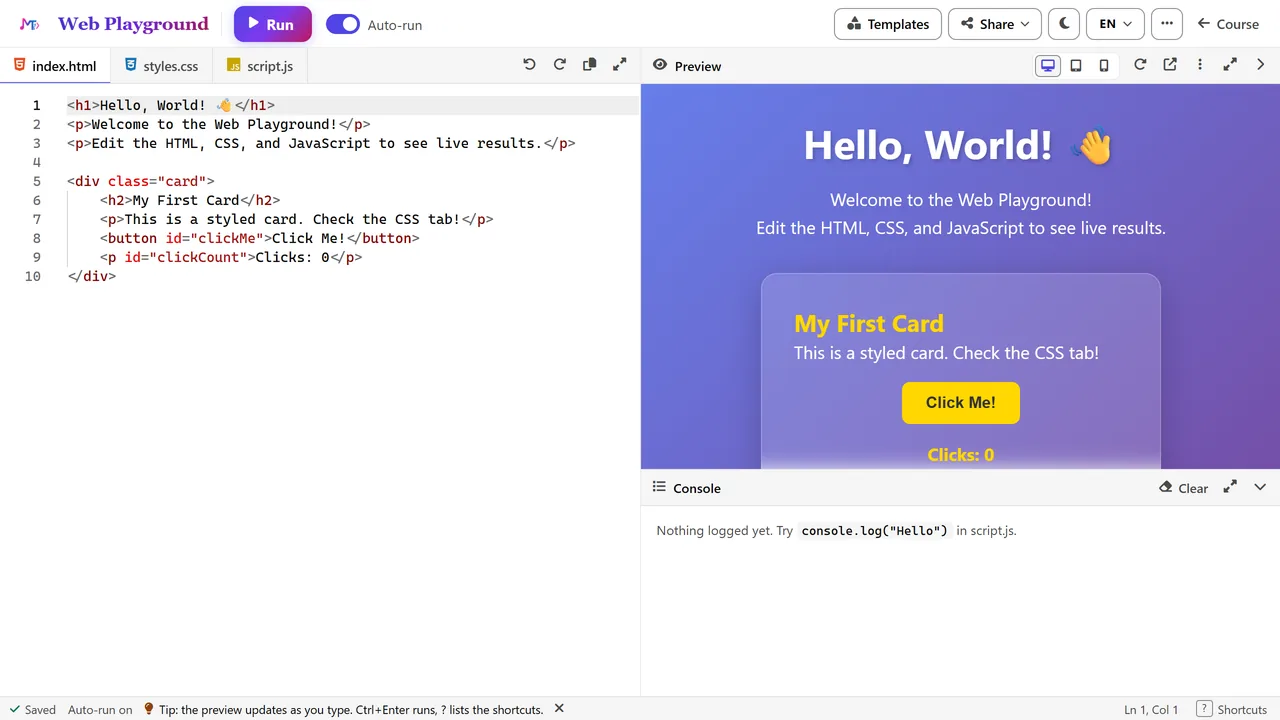The height and width of the screenshot is (720, 1280).
Task: Open the top bar ellipsis menu
Action: (x=1167, y=24)
